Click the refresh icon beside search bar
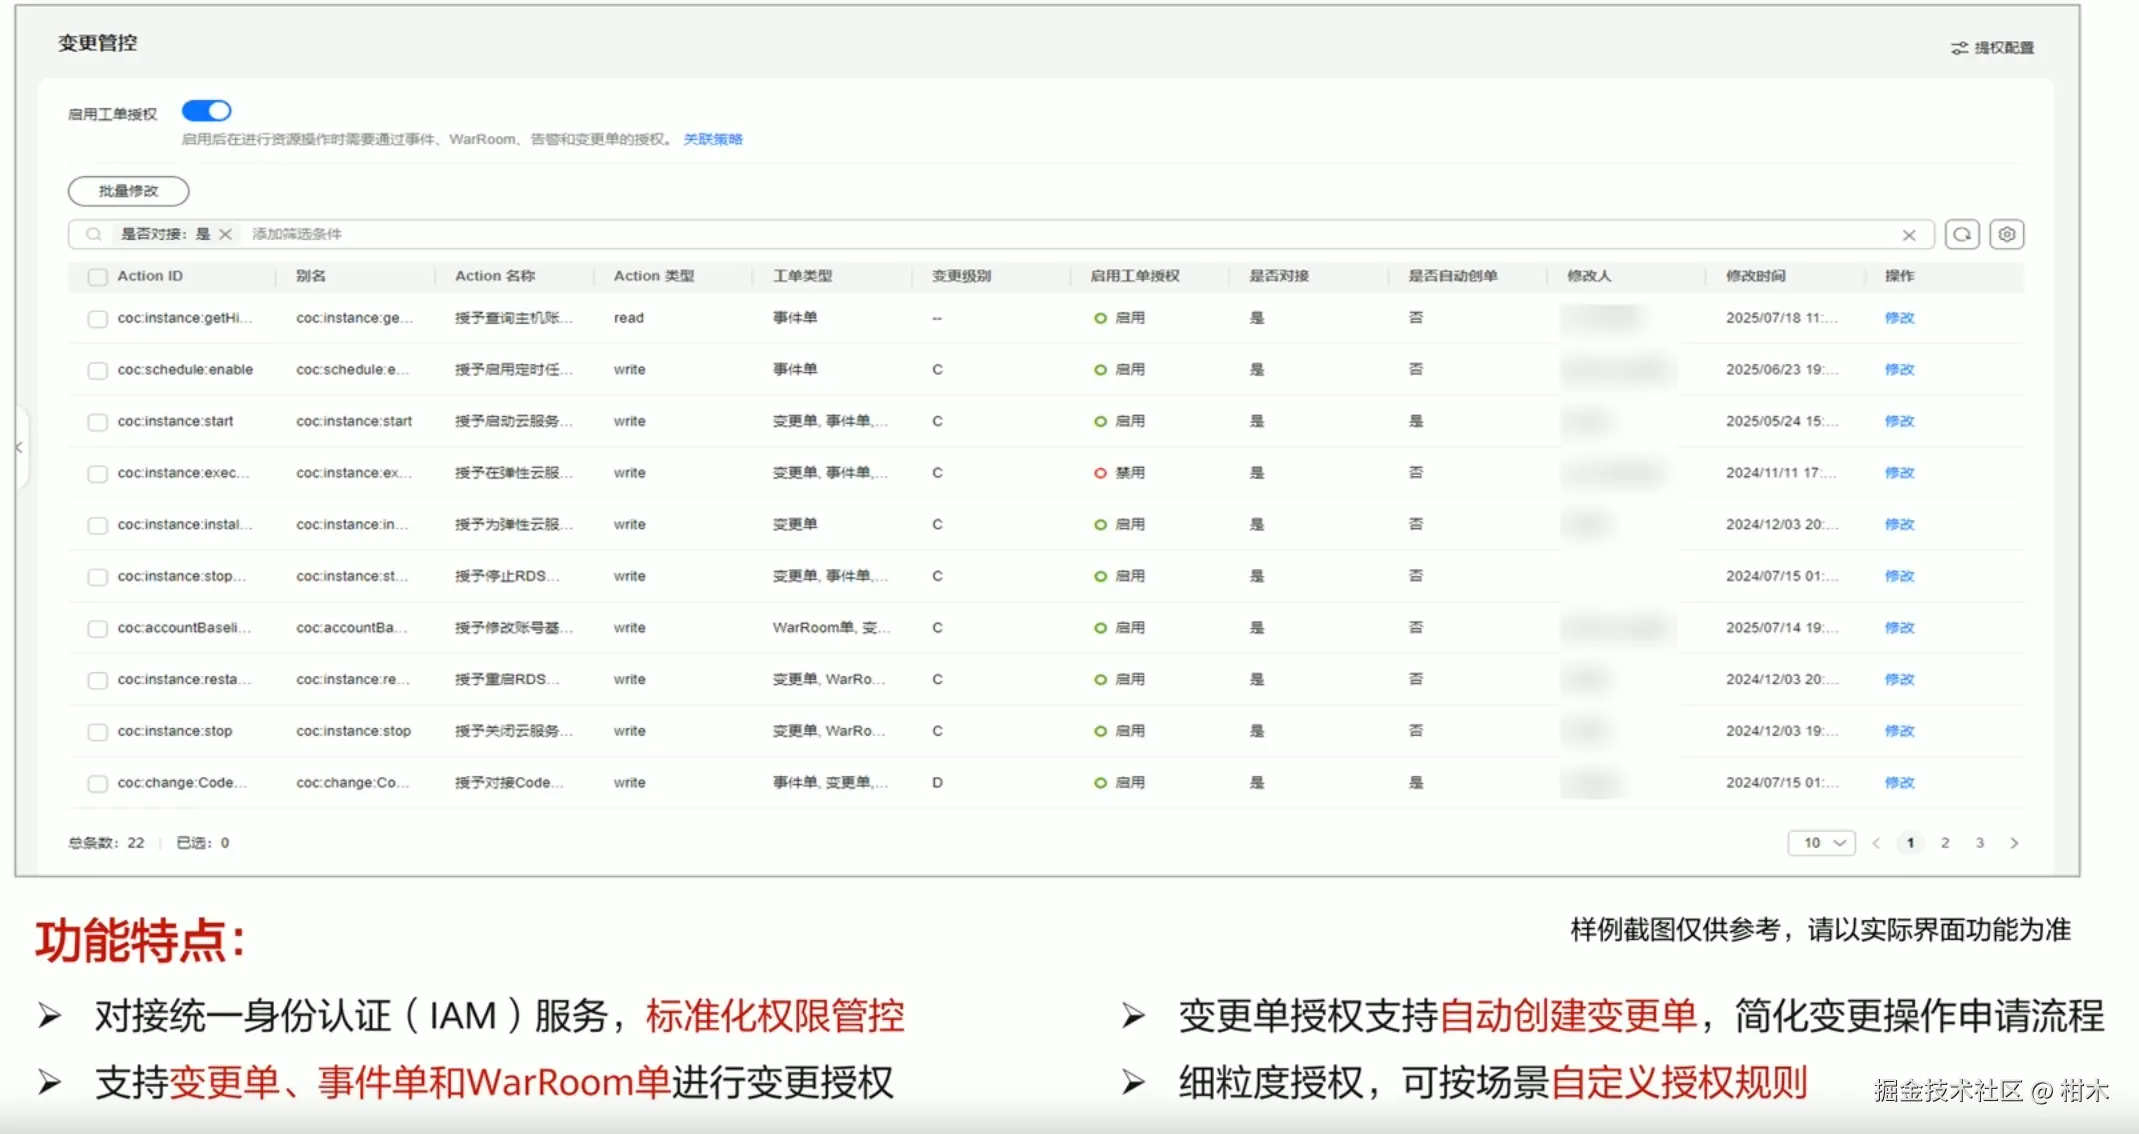 pos(1962,234)
